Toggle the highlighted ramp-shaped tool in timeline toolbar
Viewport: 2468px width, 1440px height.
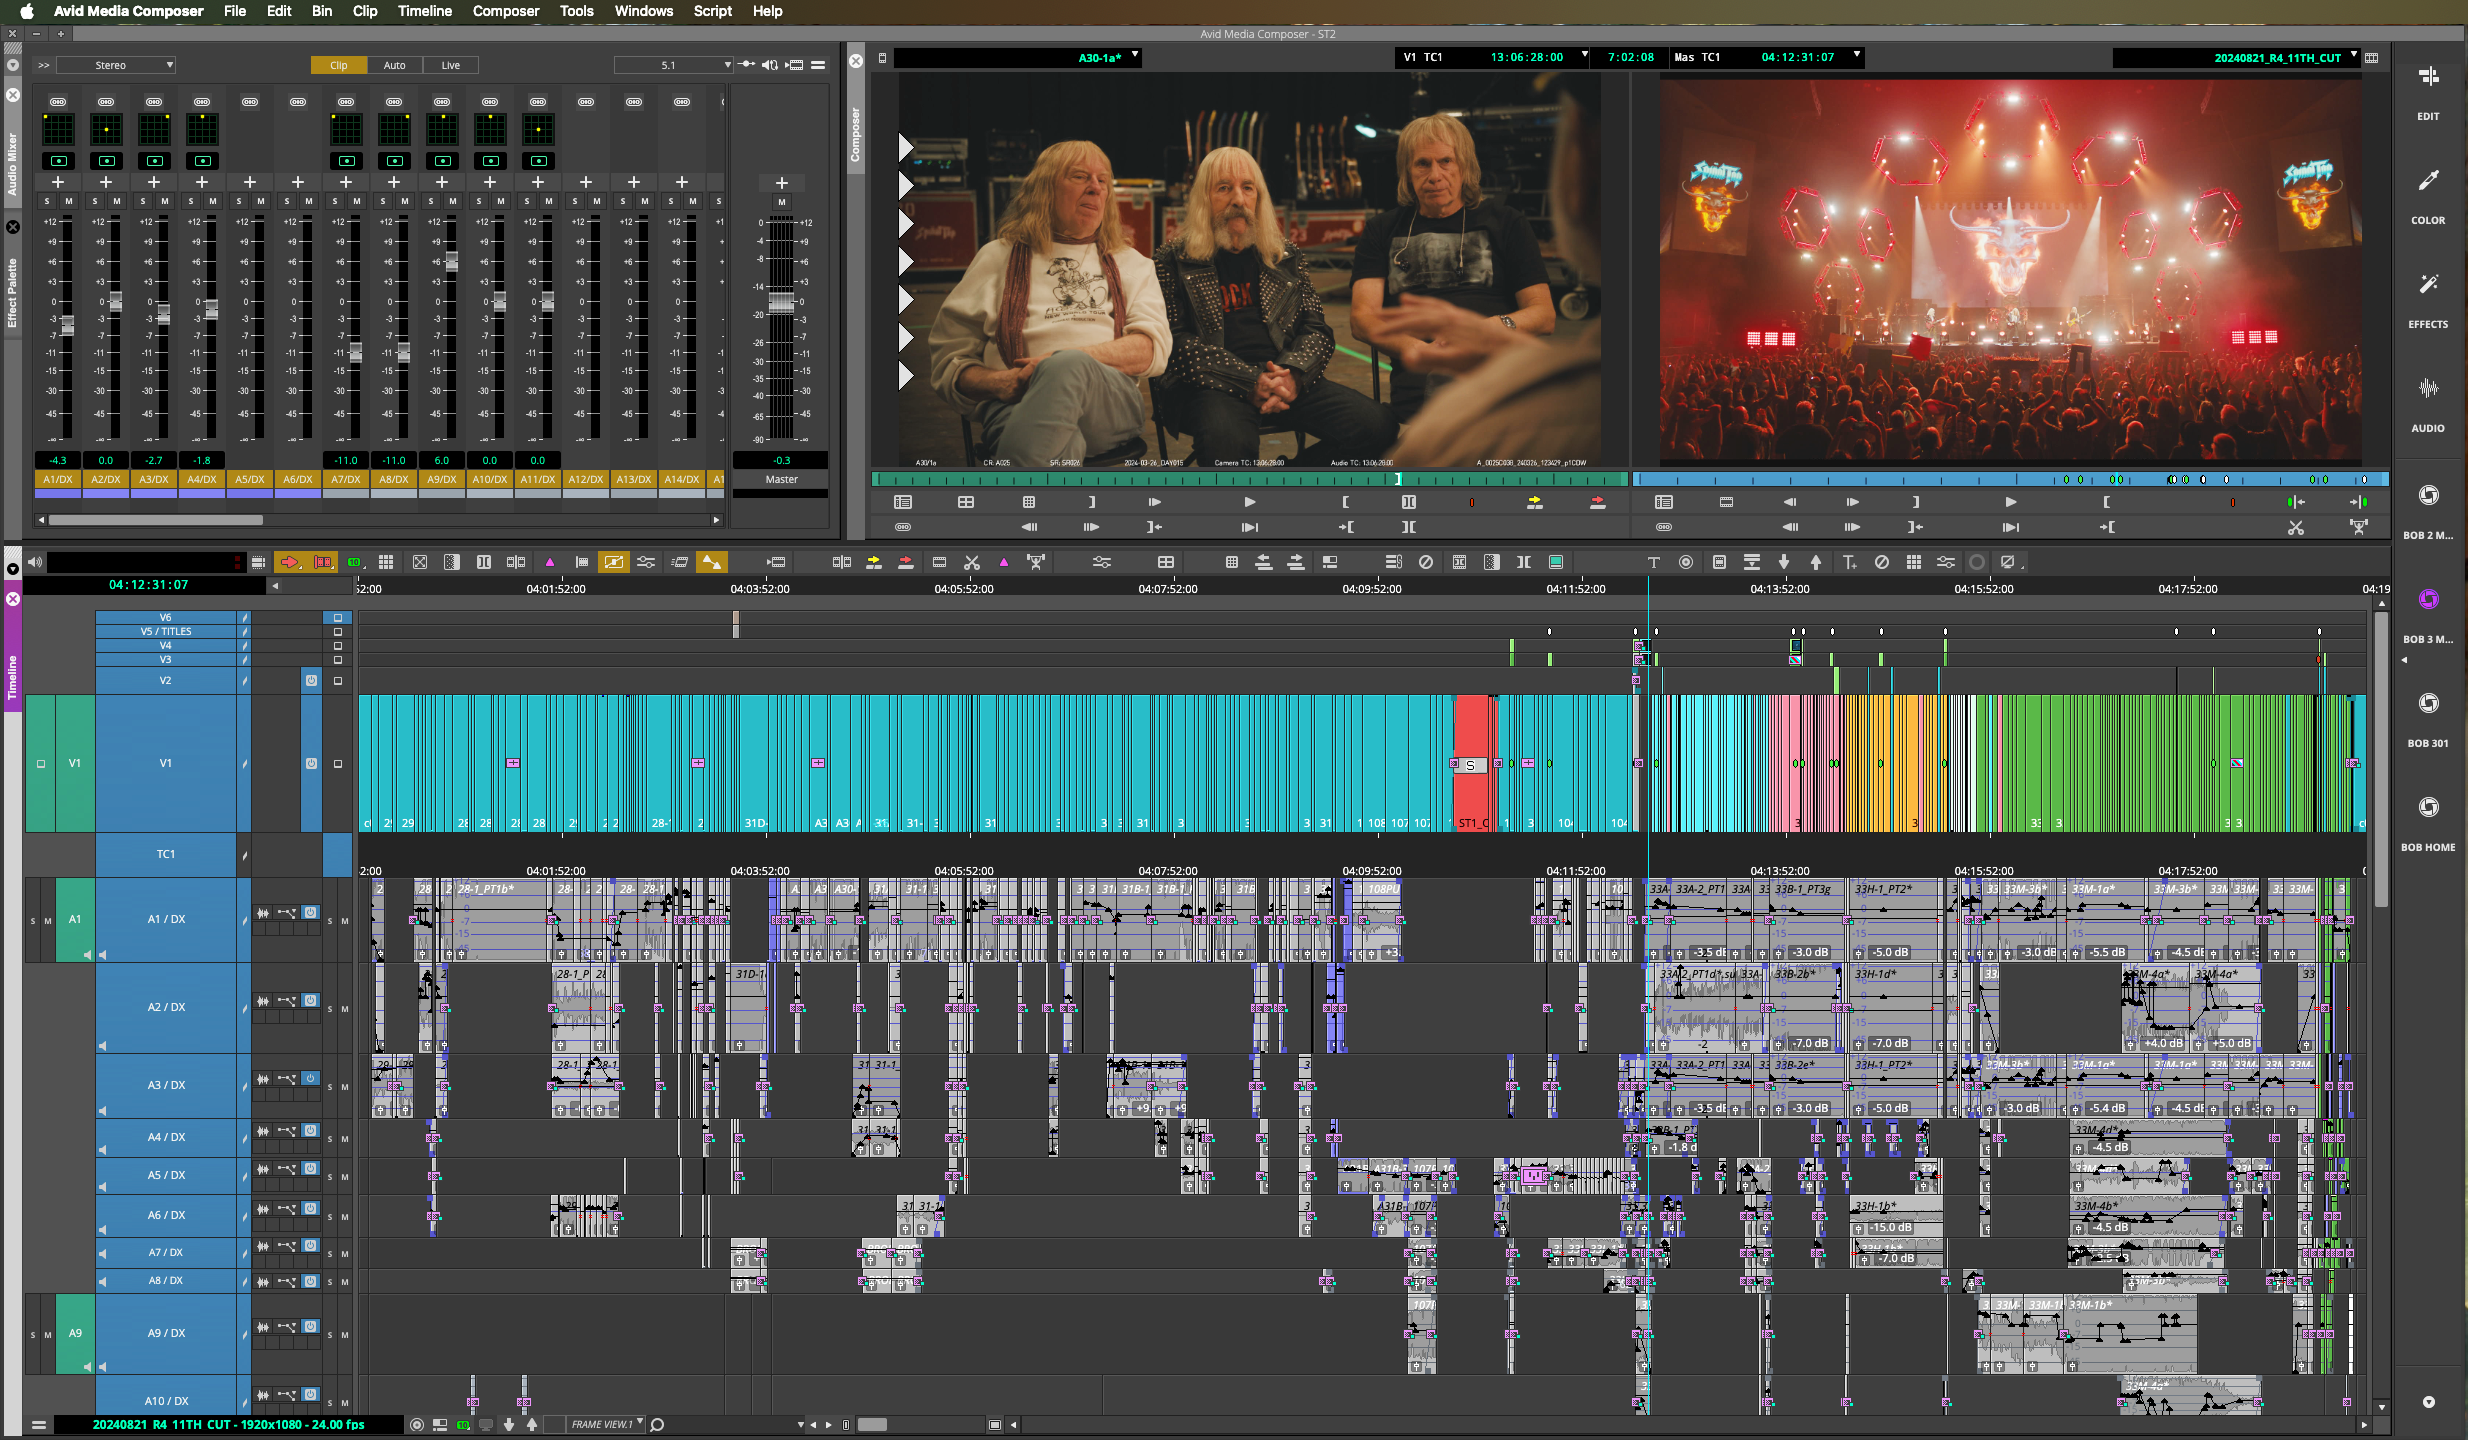pyautogui.click(x=712, y=562)
